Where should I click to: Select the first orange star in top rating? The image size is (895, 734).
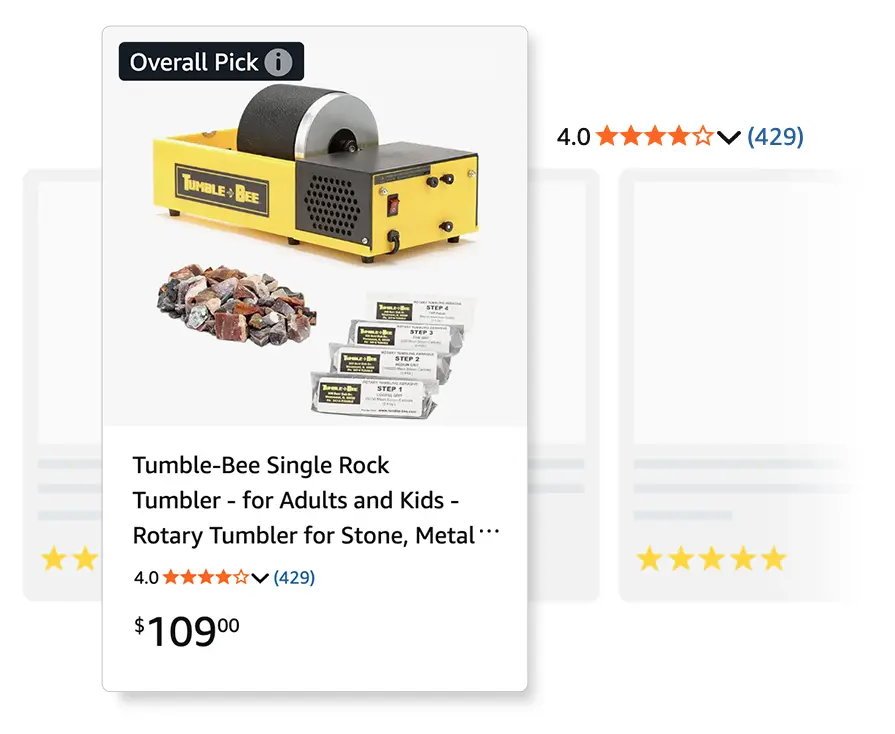(x=609, y=136)
